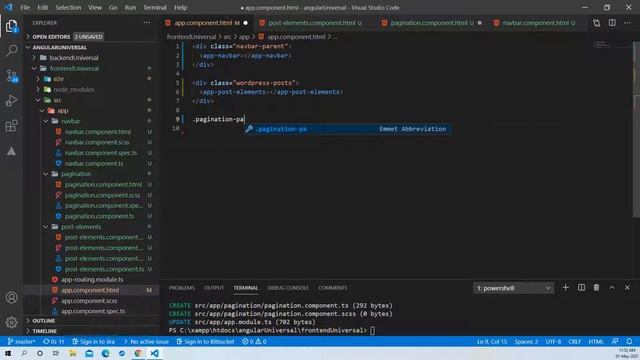Open Run and Debug view
This screenshot has height=360, width=640.
pyautogui.click(x=11, y=100)
